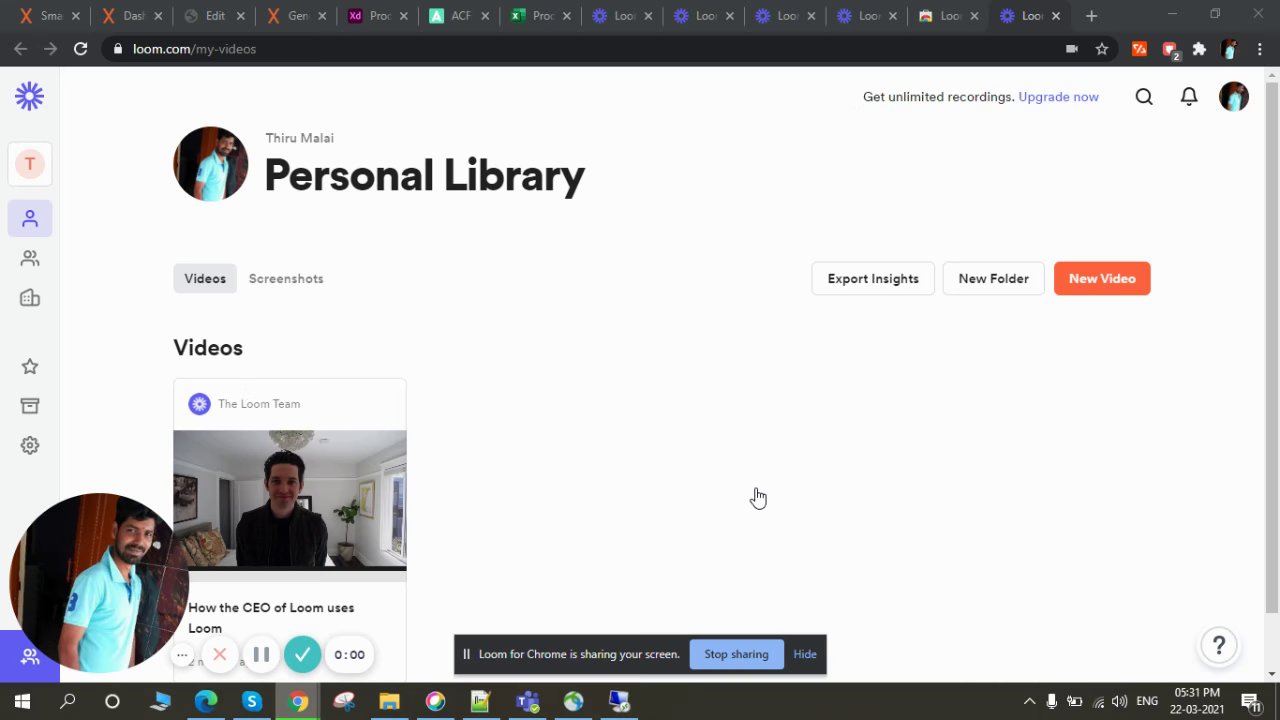Viewport: 1280px width, 720px height.
Task: Finish recording with the green checkmark
Action: (302, 655)
